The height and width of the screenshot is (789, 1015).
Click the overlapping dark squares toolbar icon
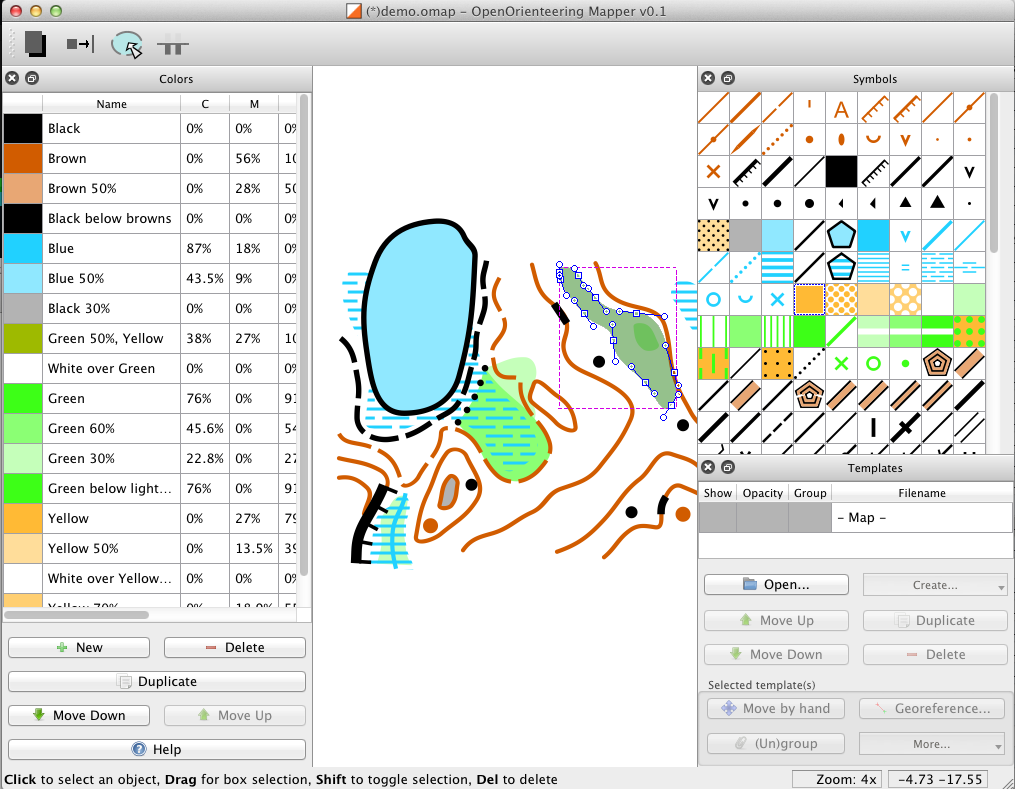tap(36, 44)
